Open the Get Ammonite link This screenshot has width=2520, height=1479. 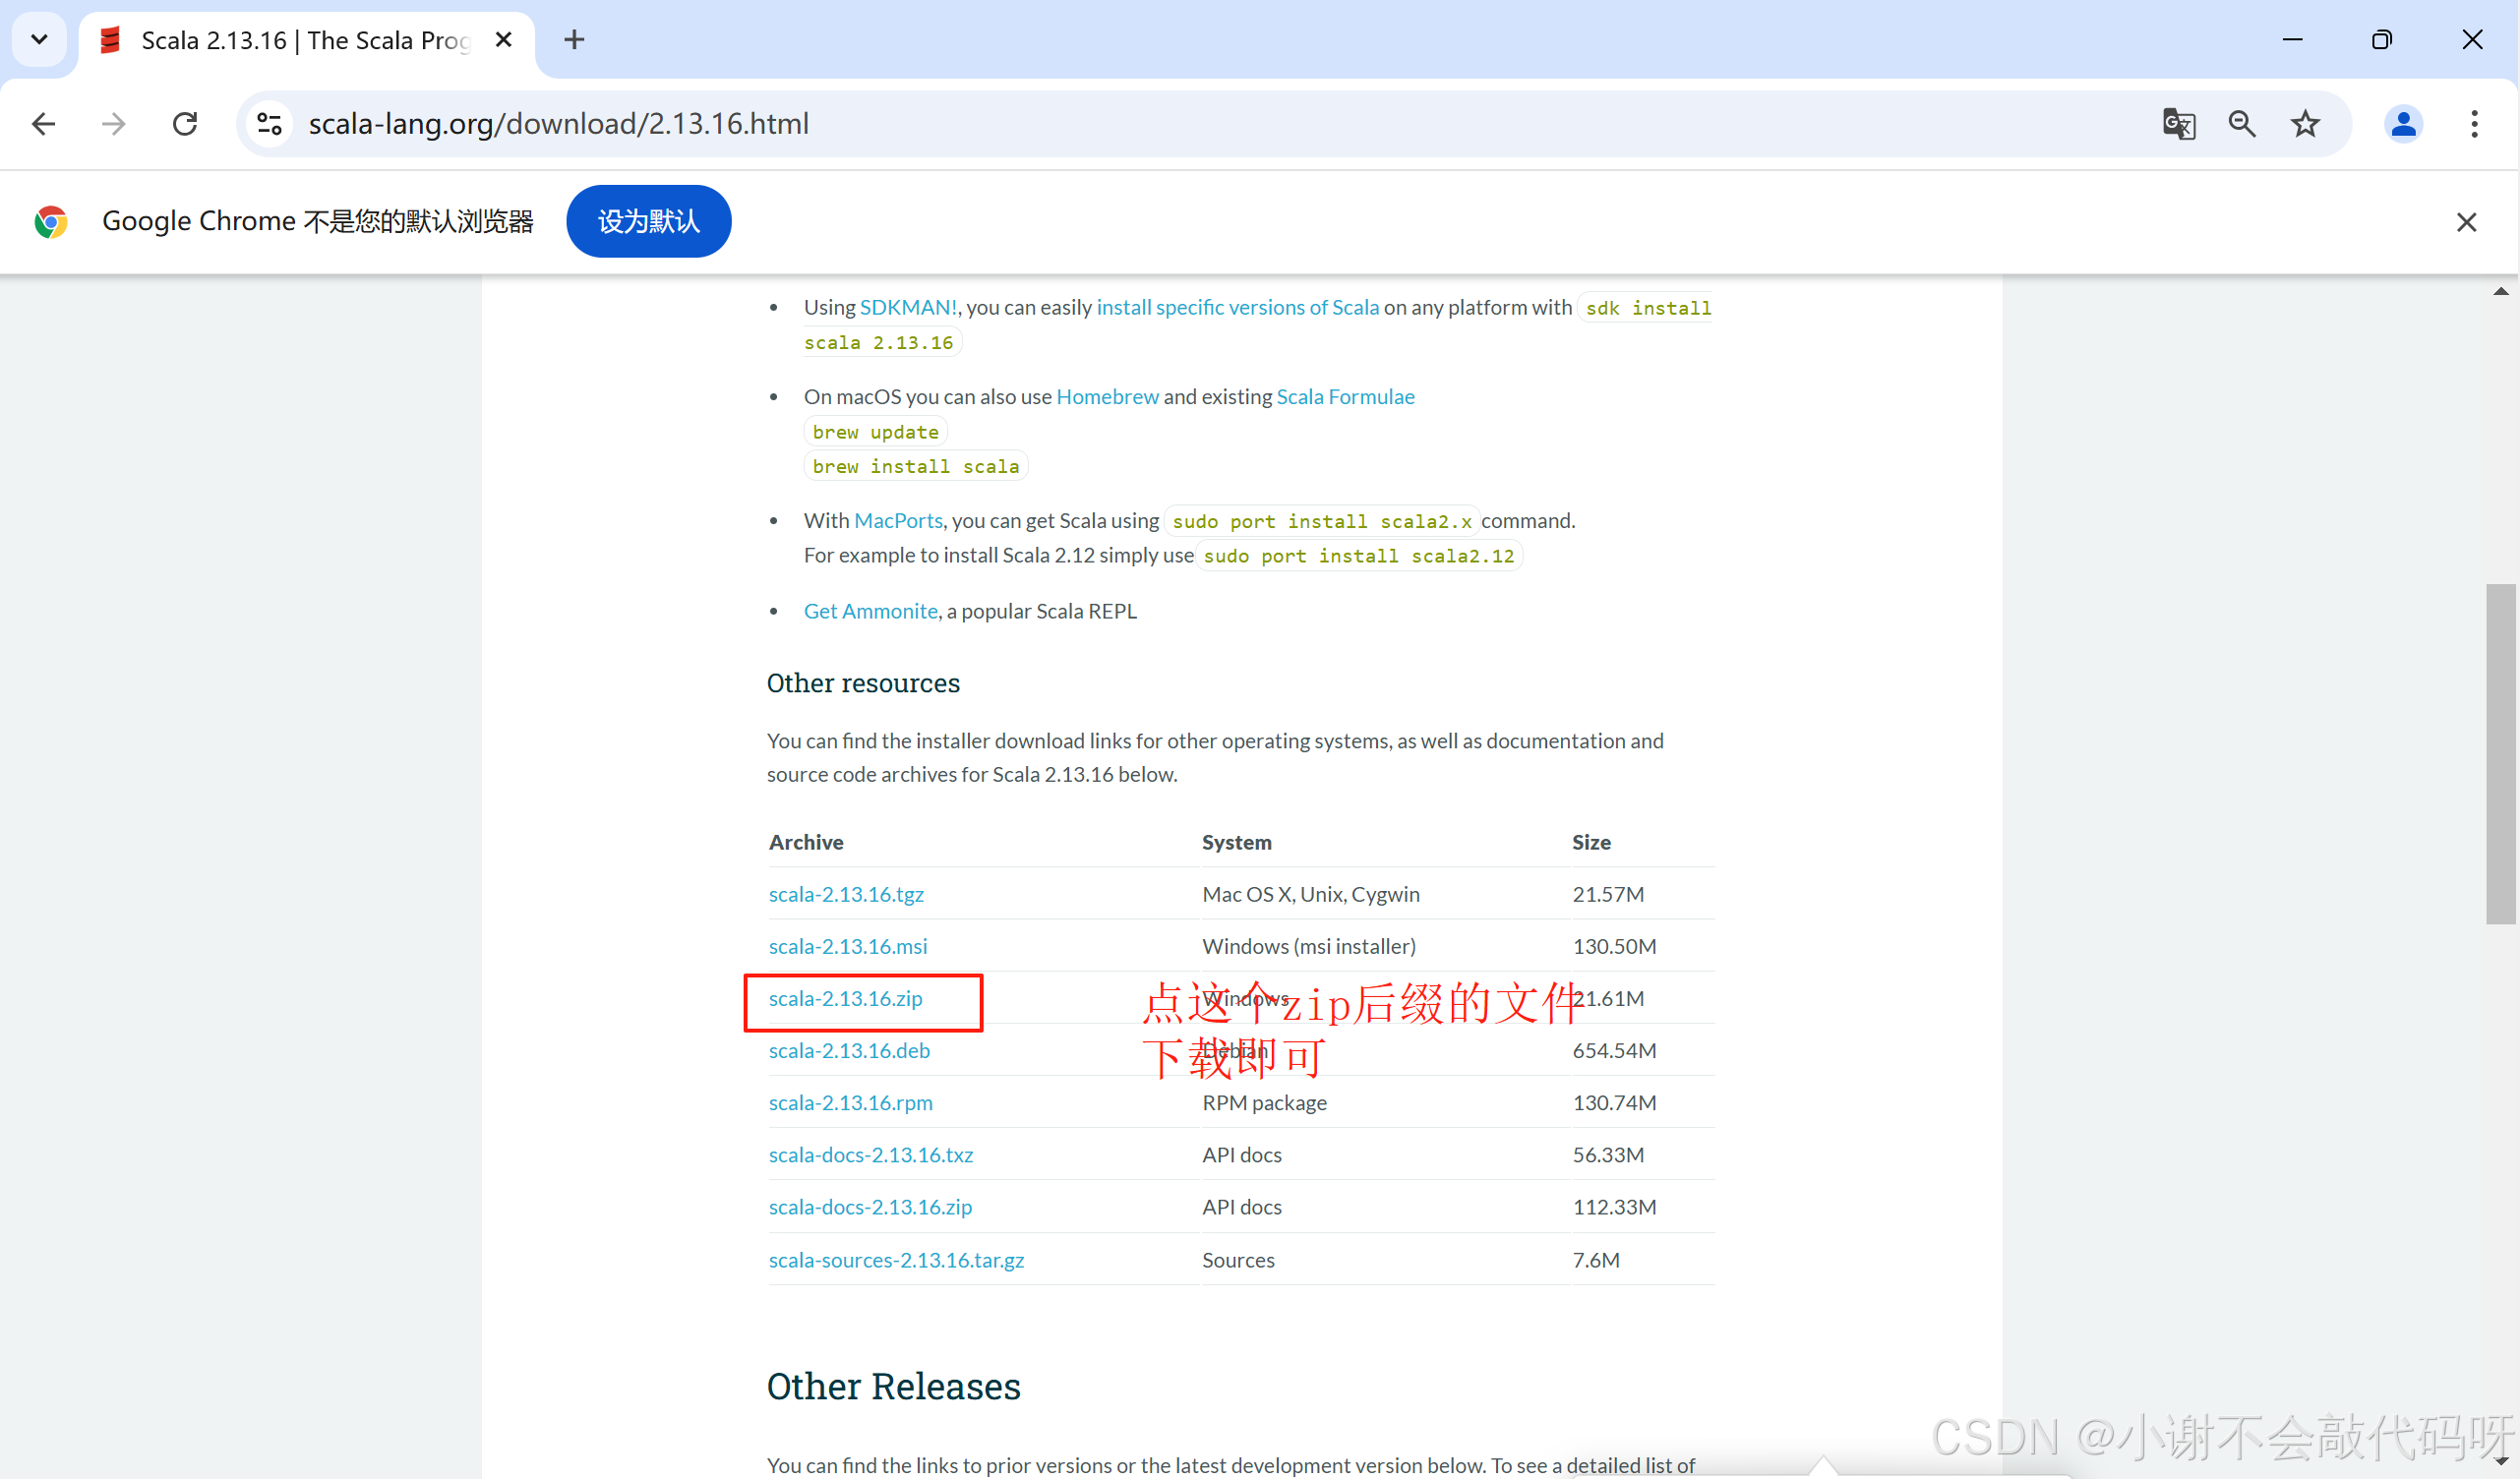870,611
